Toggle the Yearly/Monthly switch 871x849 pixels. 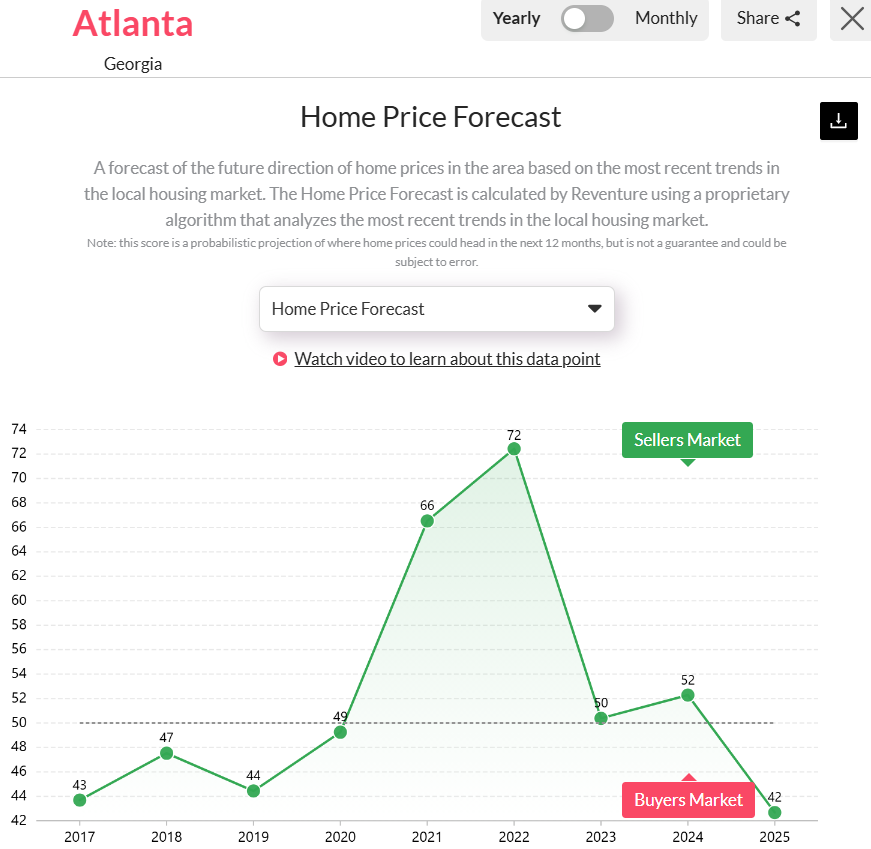587,19
